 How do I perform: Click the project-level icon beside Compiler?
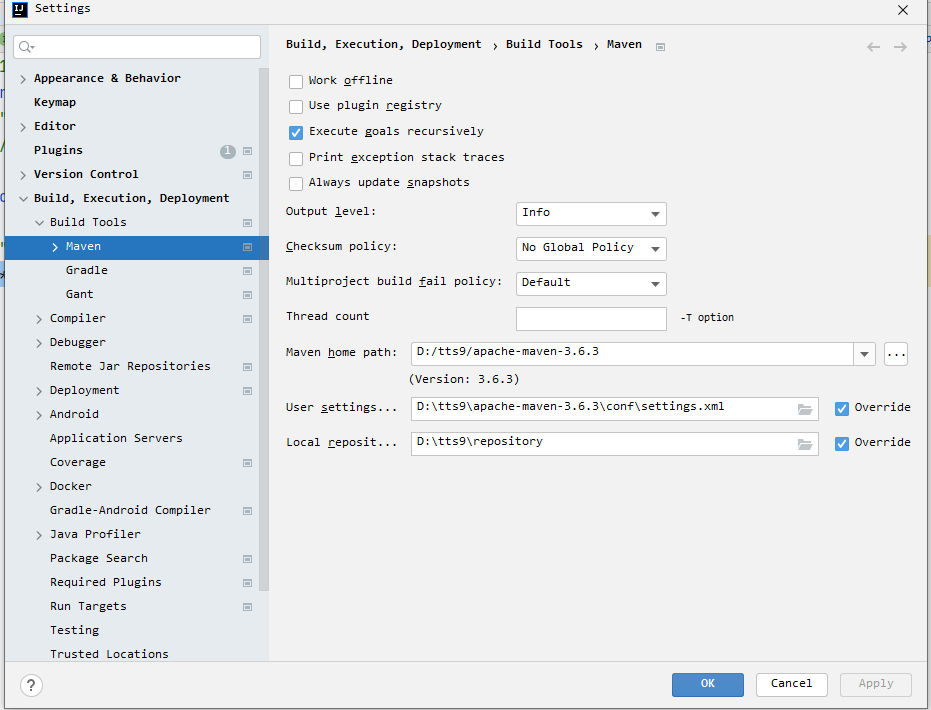tap(248, 319)
